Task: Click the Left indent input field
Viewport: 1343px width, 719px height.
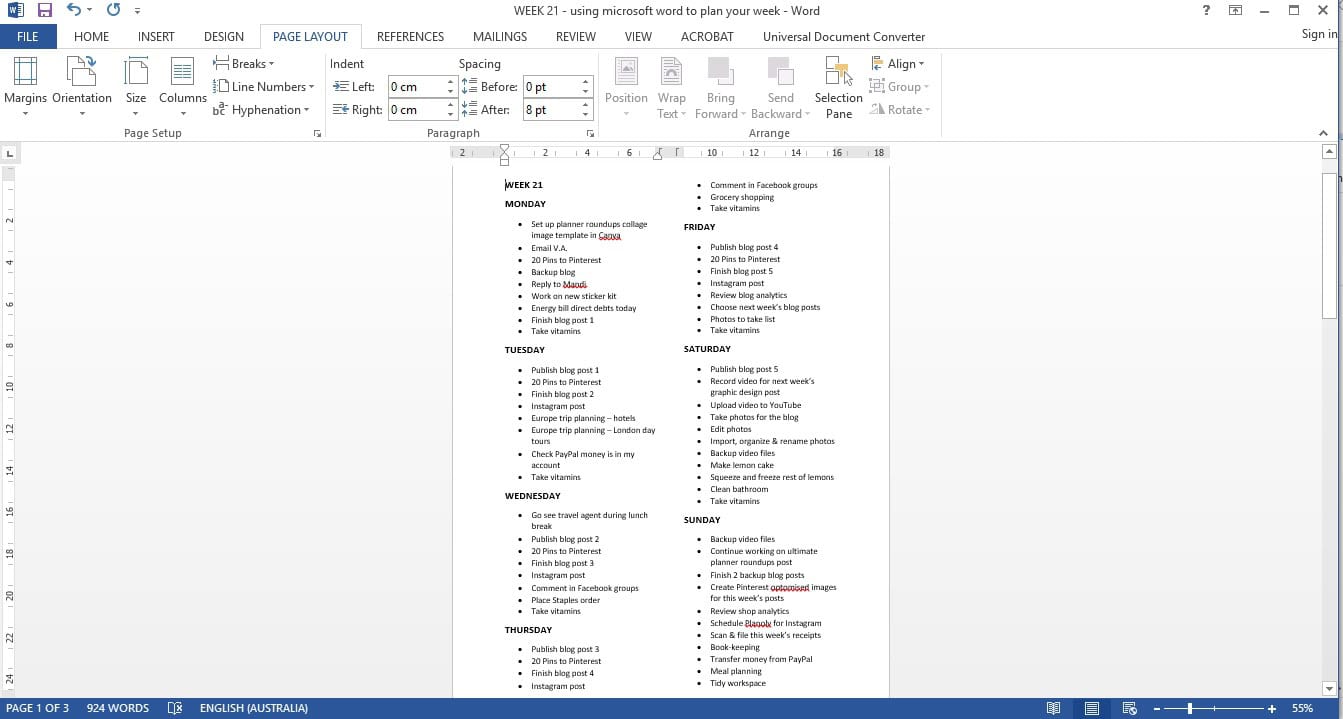Action: [416, 87]
